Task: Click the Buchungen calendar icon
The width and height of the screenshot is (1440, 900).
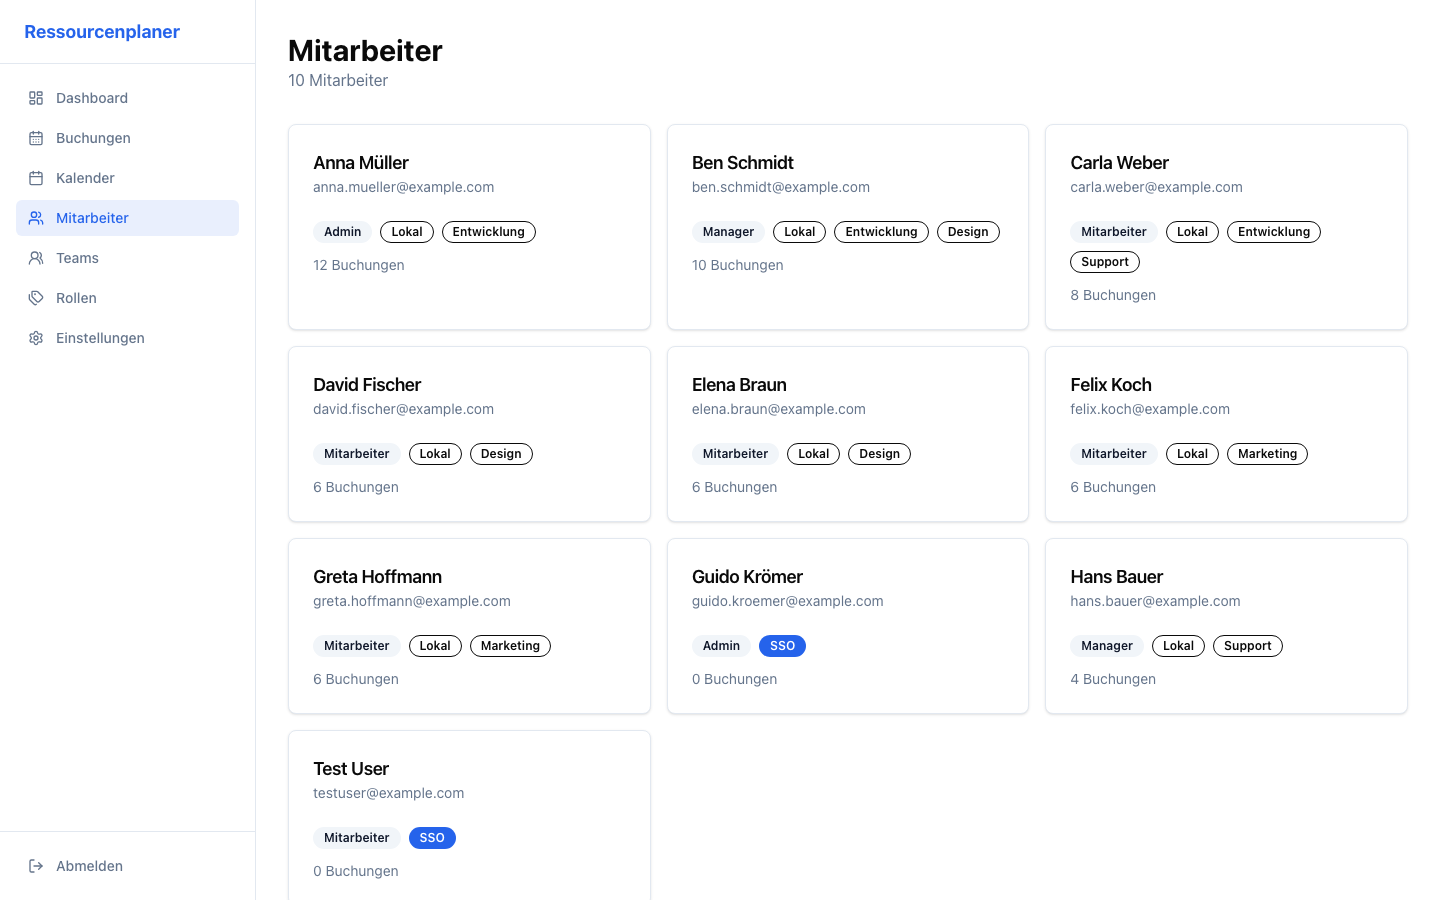Action: [x=36, y=138]
